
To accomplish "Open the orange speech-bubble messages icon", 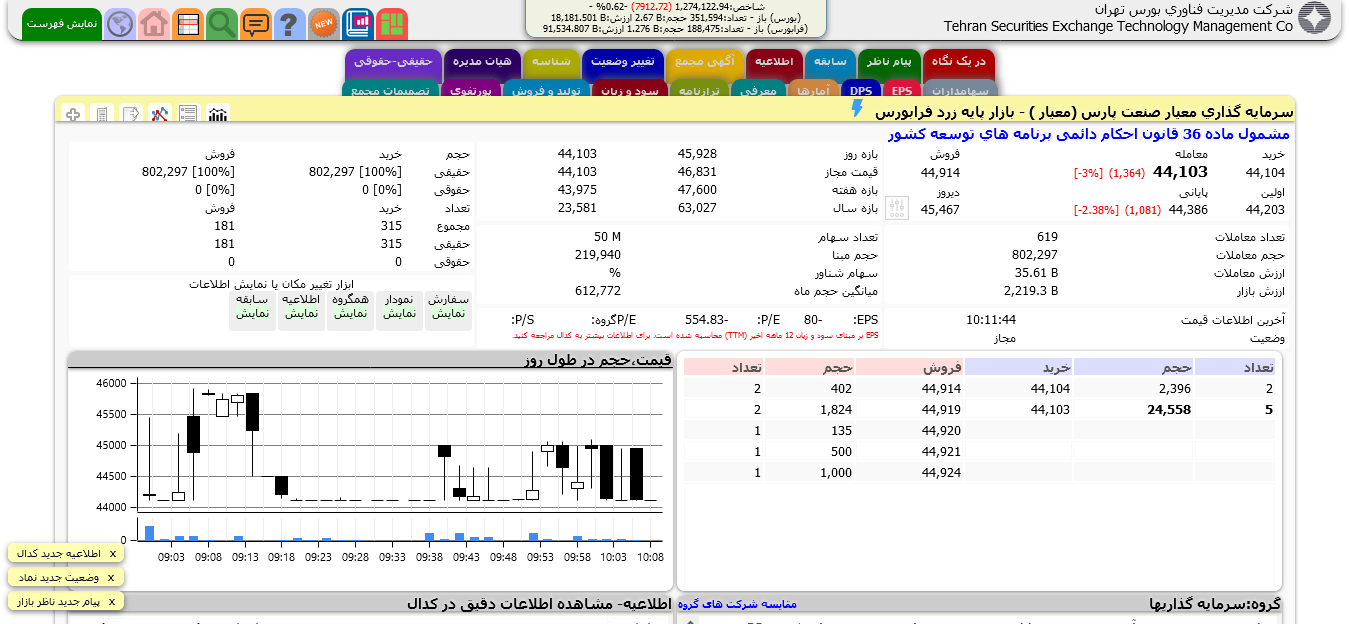I will coord(256,24).
